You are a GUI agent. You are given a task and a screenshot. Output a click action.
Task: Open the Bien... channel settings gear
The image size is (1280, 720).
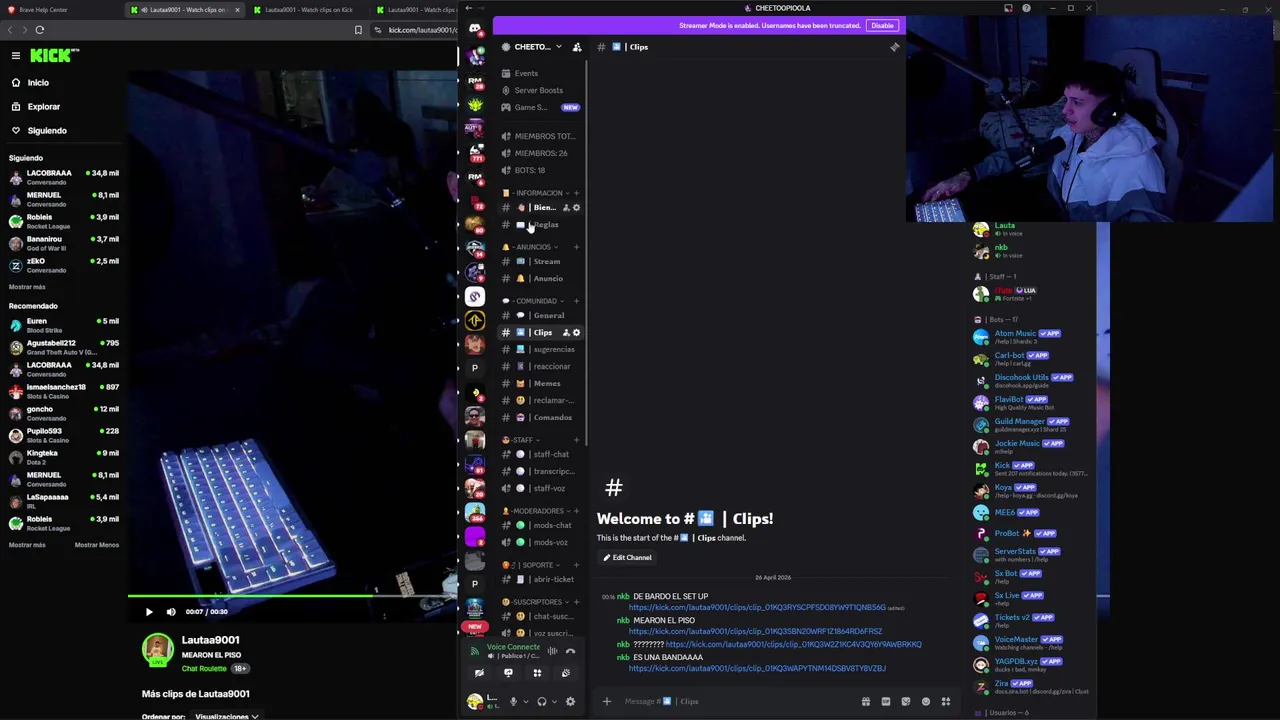[x=576, y=207]
